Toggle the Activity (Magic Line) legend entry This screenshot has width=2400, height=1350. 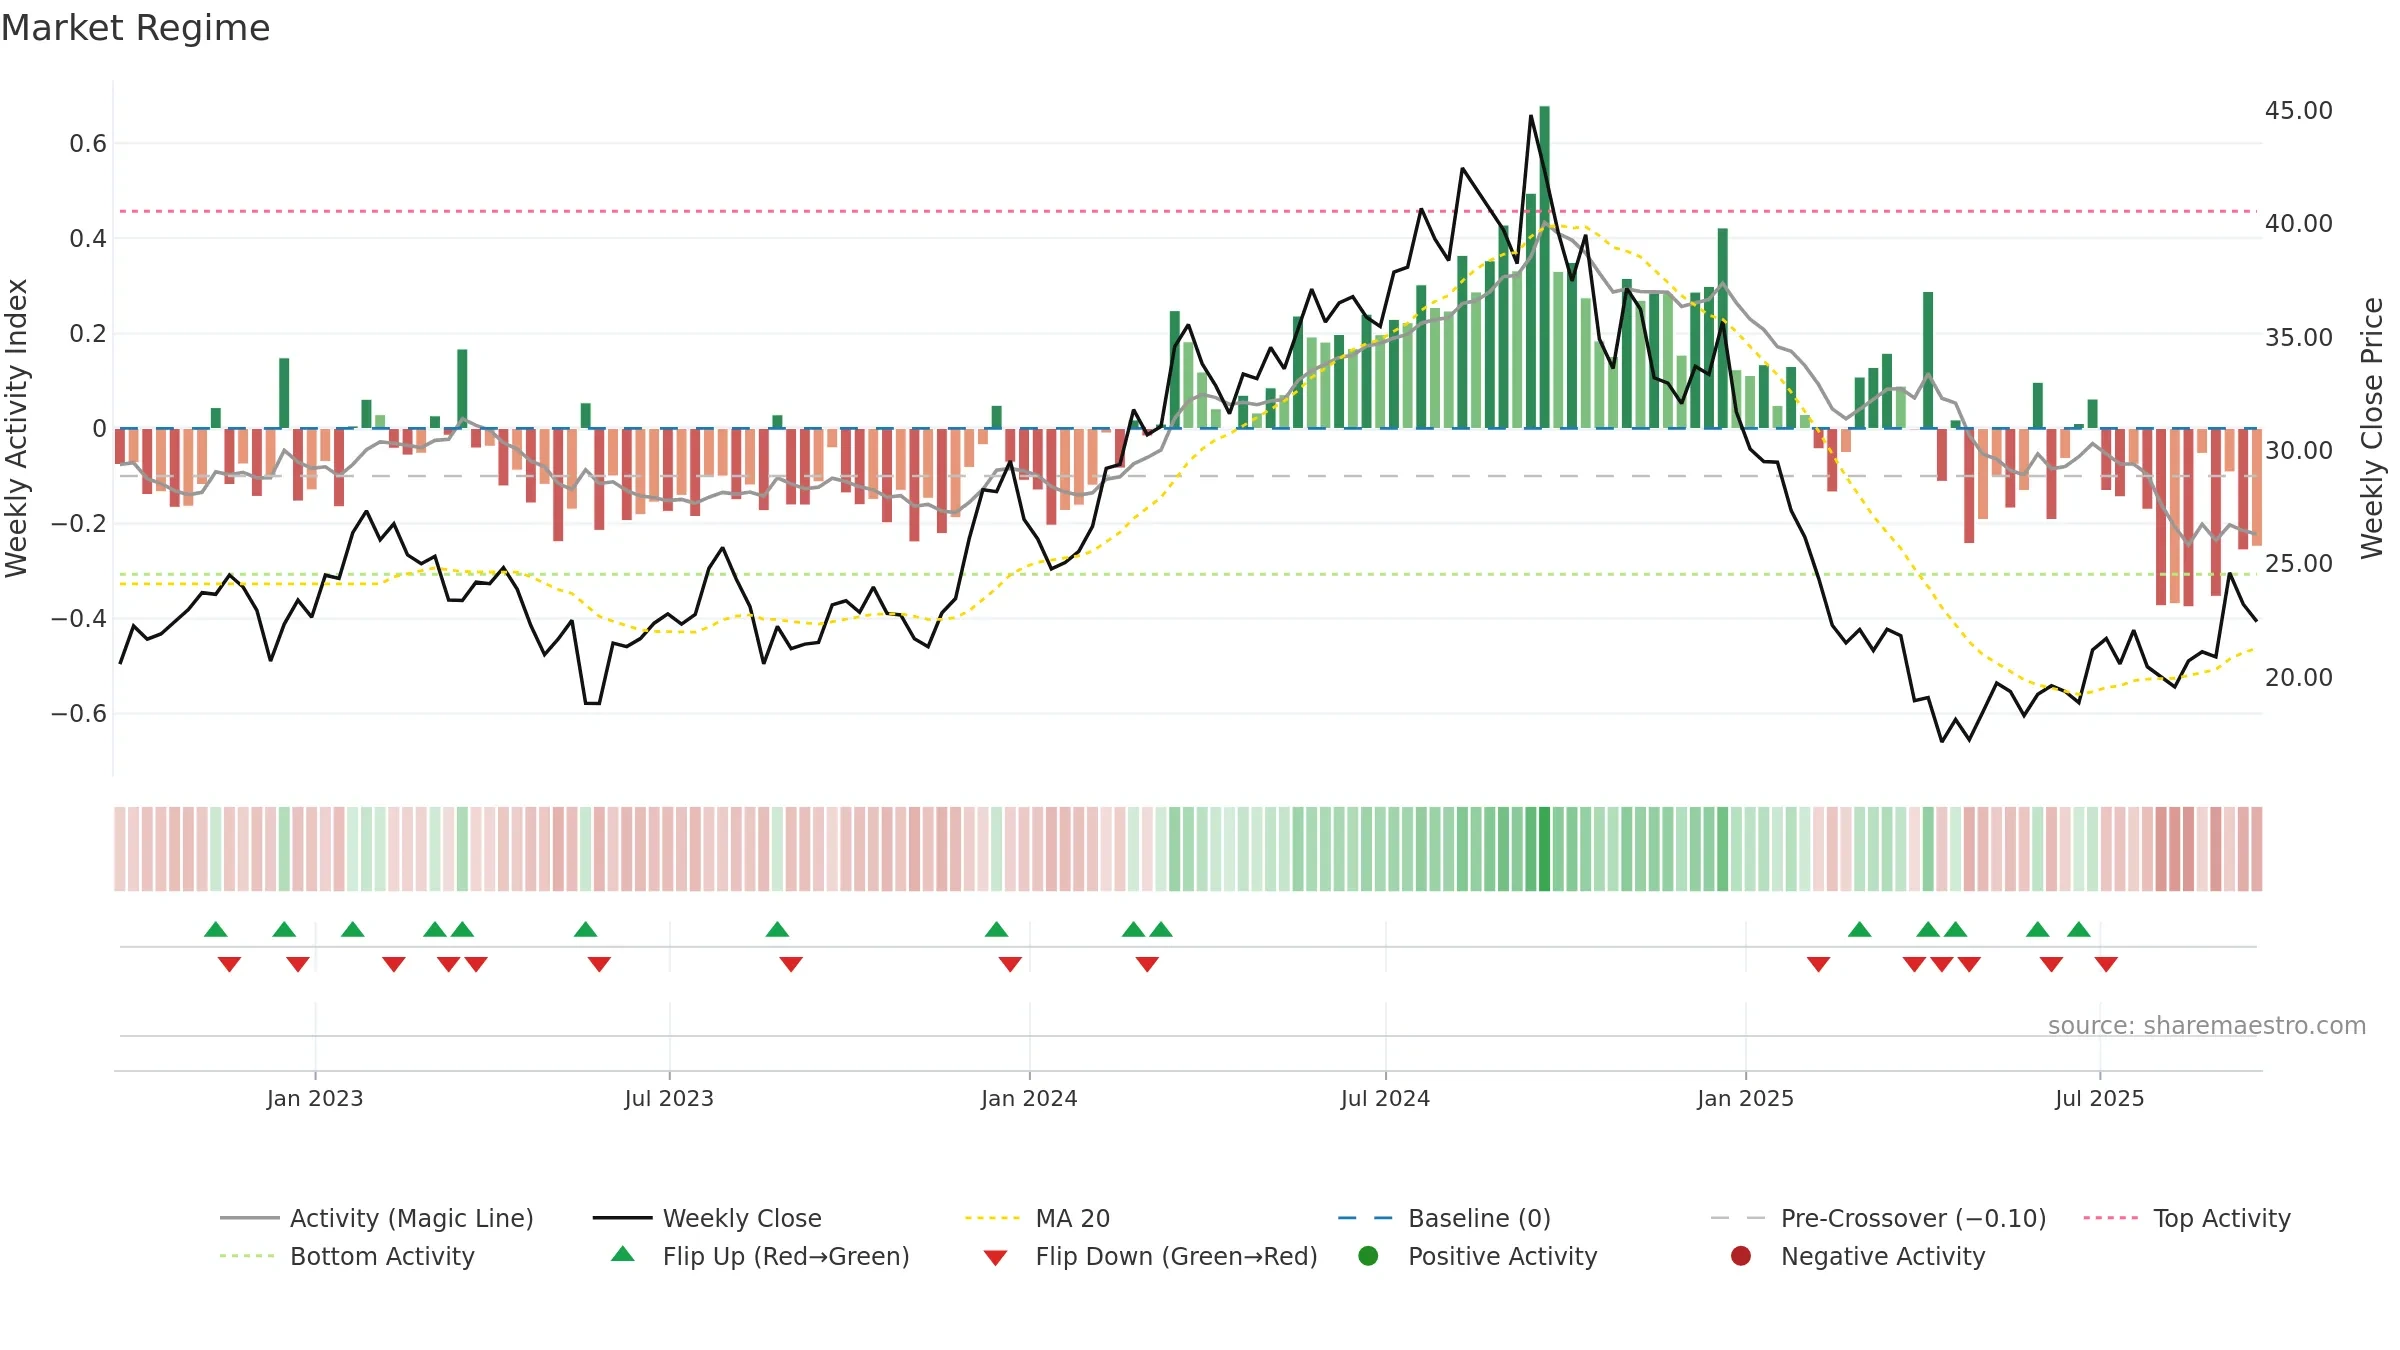click(x=377, y=1218)
